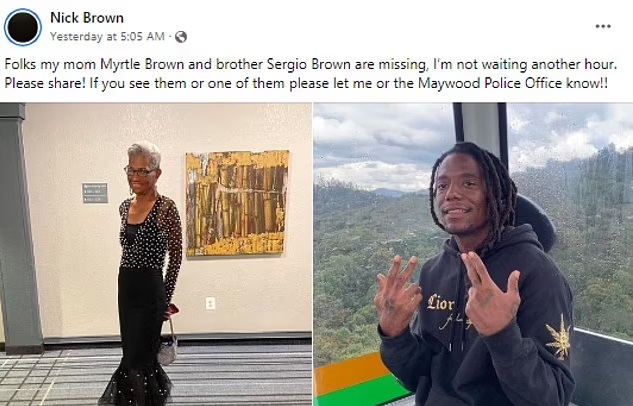Open the three-dot post options menu
This screenshot has height=406, width=633.
(603, 26)
